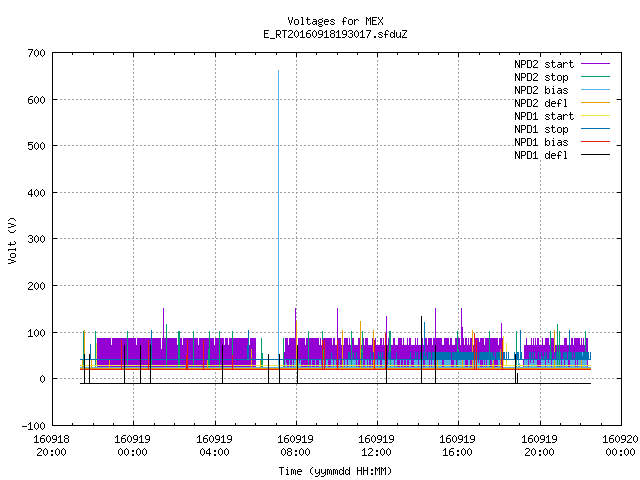640x480 pixels.
Task: Click the green NPD2 stop legend line
Action: 595,77
